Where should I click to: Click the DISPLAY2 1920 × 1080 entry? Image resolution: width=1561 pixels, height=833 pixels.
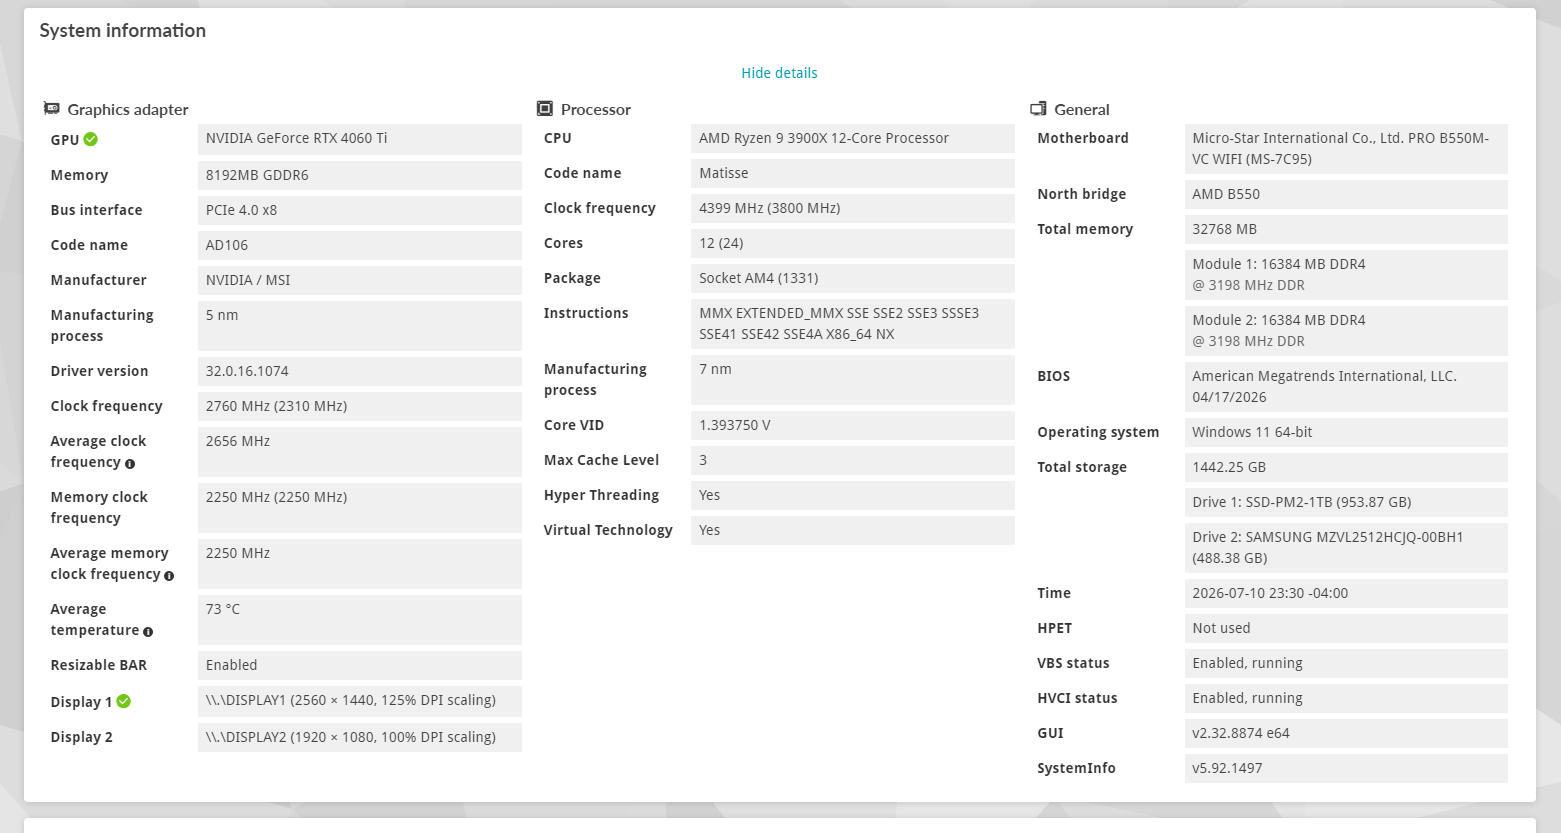pyautogui.click(x=360, y=737)
